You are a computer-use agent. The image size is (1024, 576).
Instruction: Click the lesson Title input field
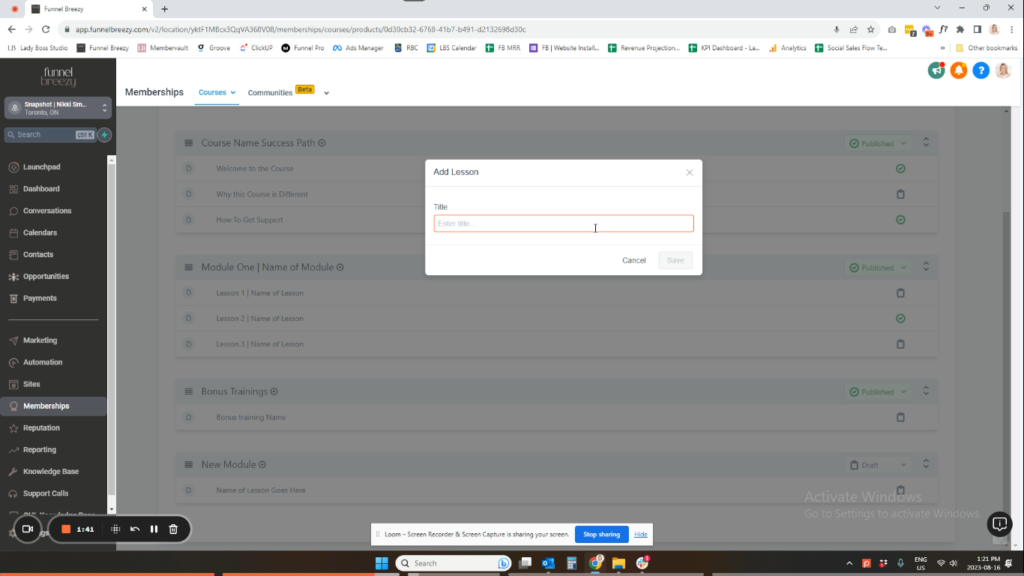[563, 224]
